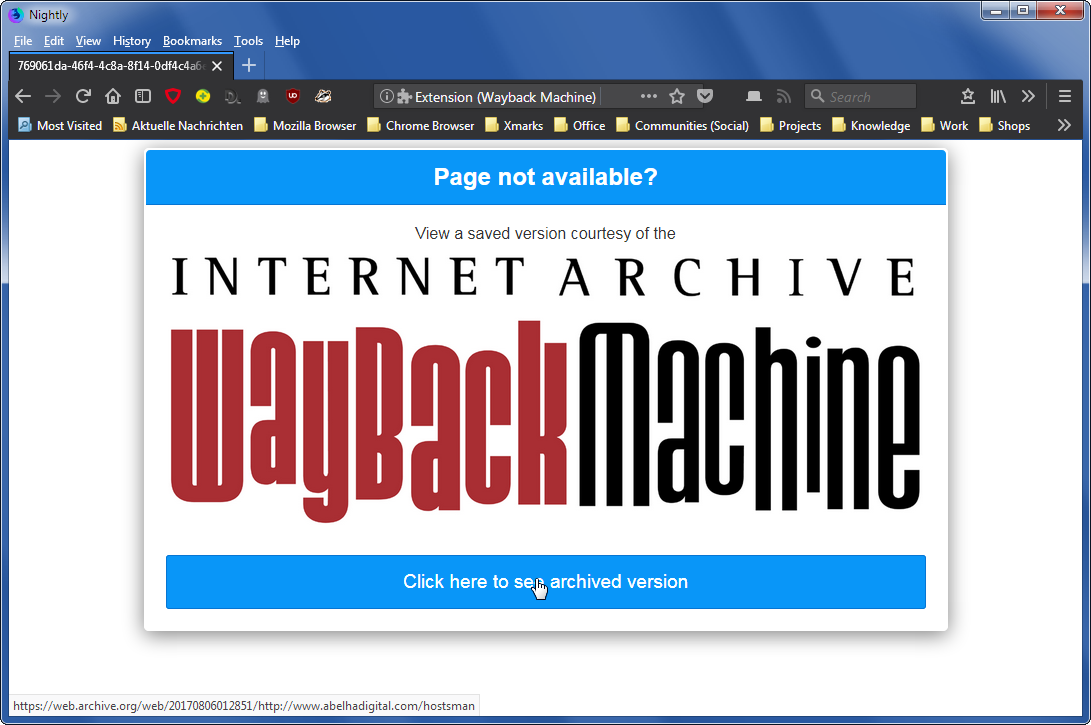This screenshot has width=1091, height=725.
Task: Open the Edit menu
Action: (54, 41)
